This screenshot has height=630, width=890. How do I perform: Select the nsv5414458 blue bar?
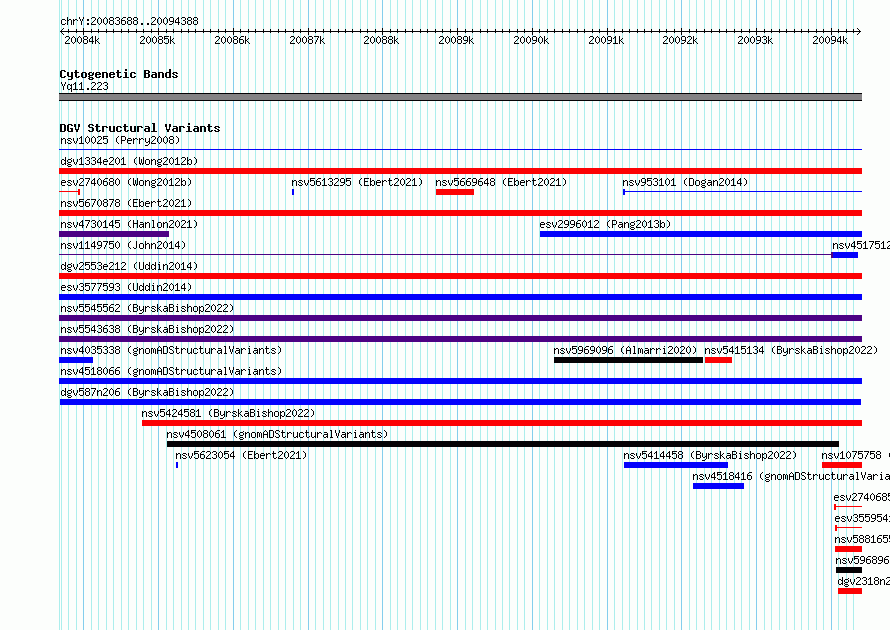[675, 465]
